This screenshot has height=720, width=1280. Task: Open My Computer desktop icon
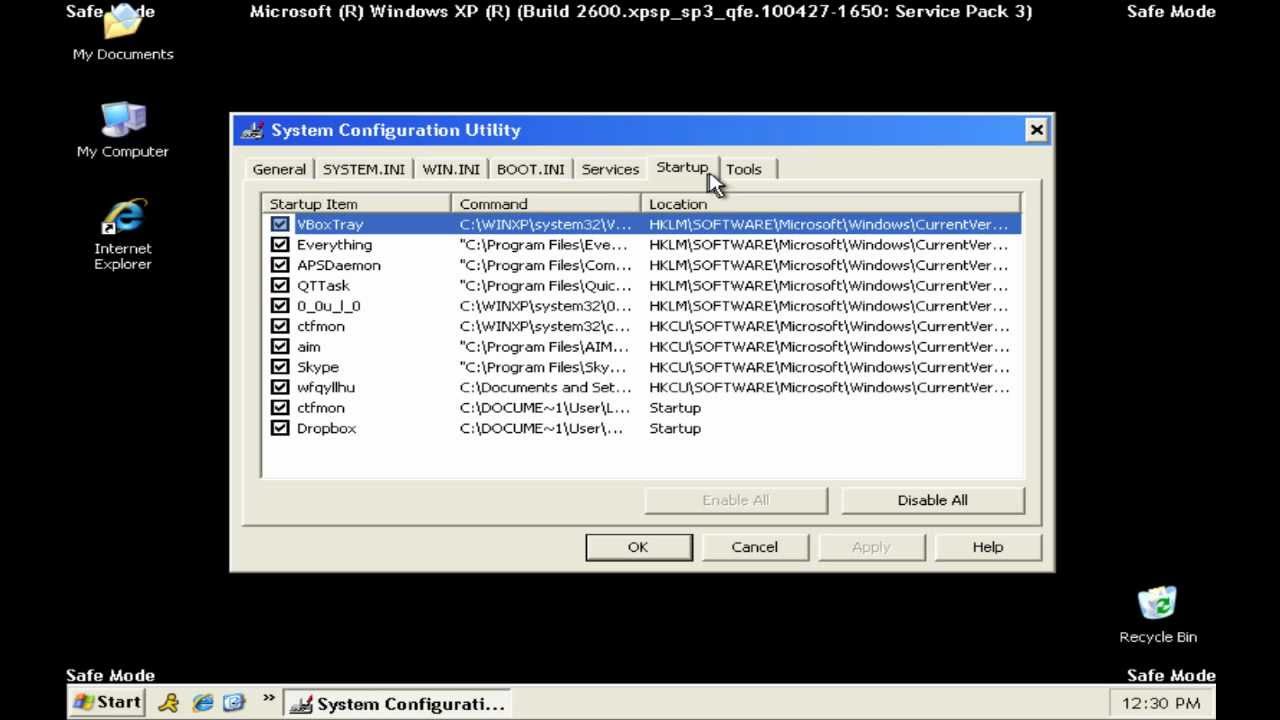[123, 129]
